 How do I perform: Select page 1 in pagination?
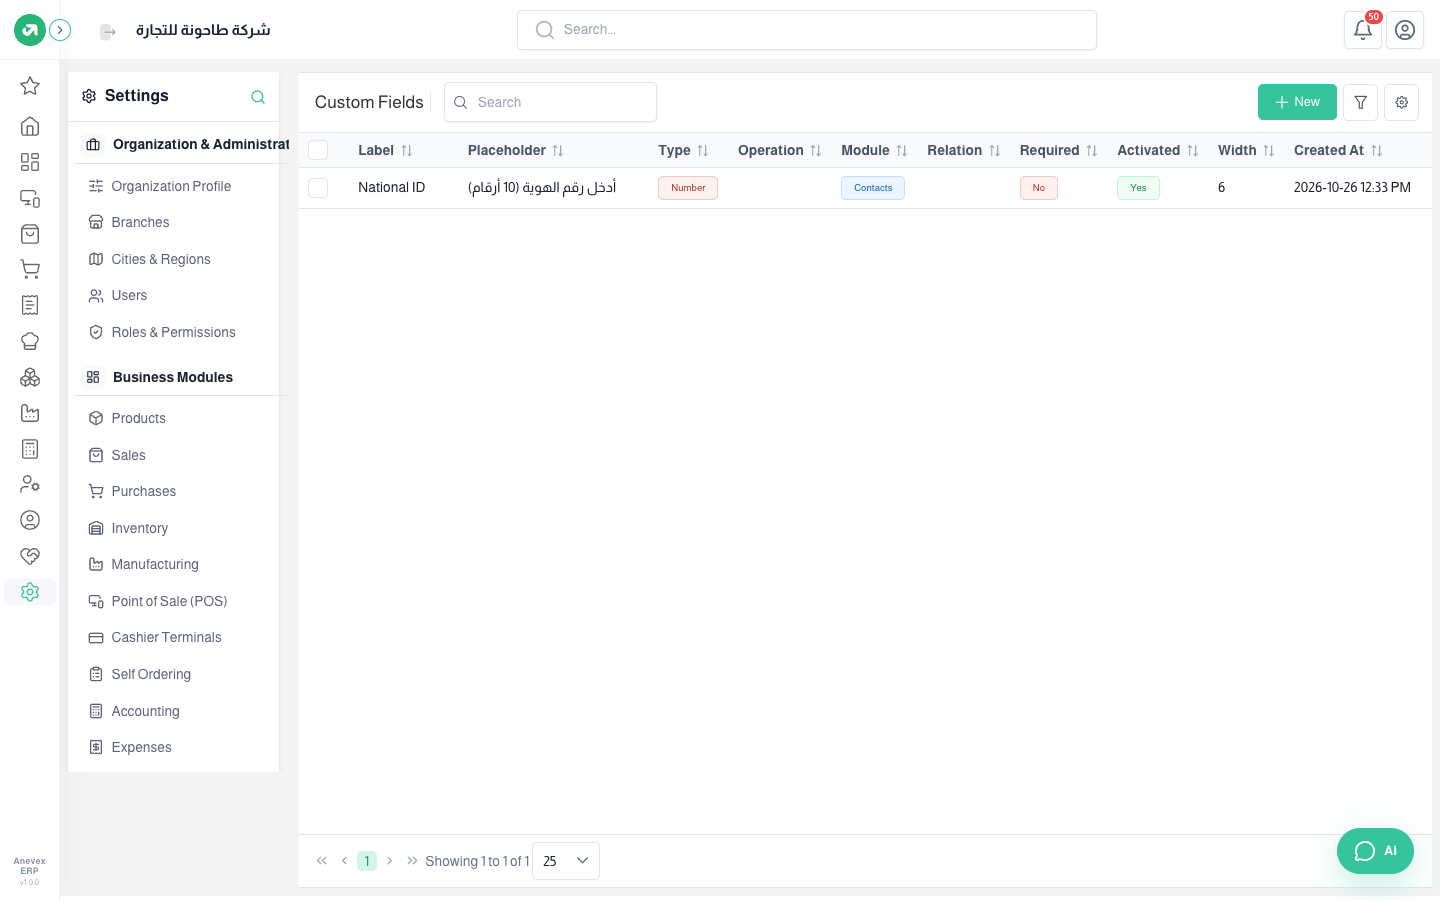(367, 861)
